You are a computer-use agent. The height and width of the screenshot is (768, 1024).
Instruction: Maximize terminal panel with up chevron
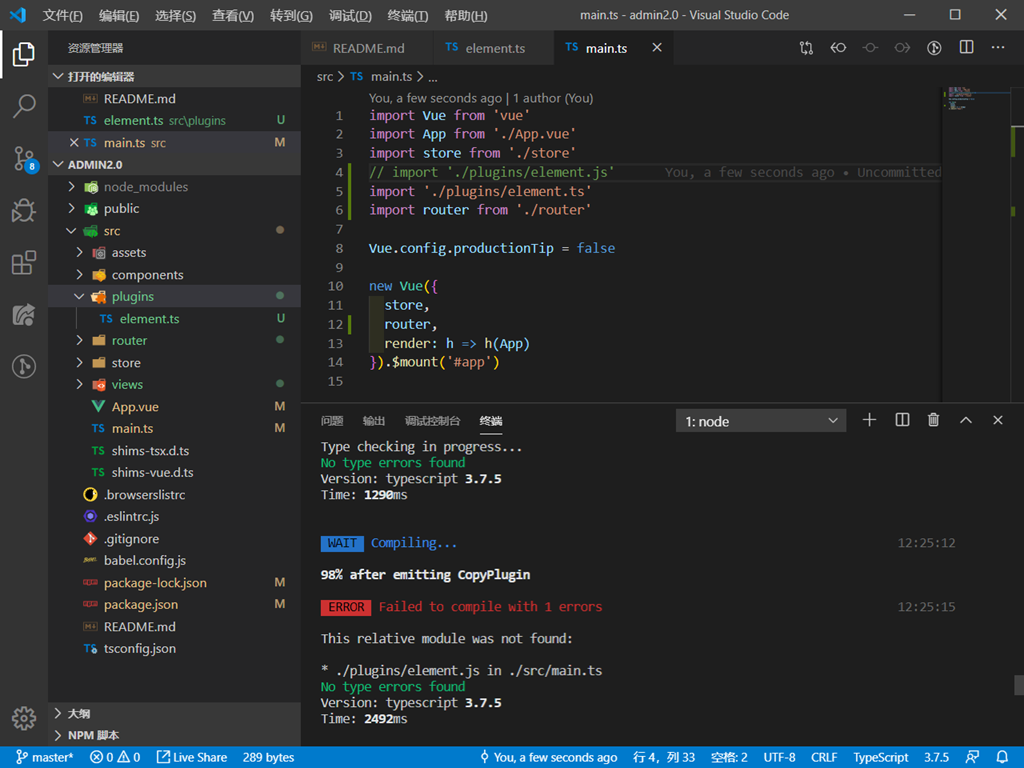[x=966, y=421]
